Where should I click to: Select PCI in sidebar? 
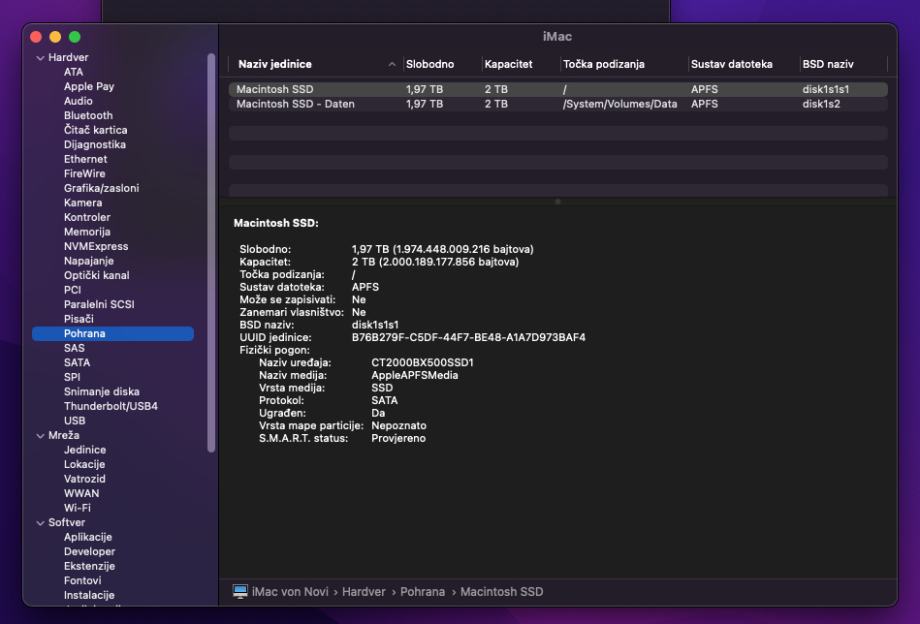(72, 290)
